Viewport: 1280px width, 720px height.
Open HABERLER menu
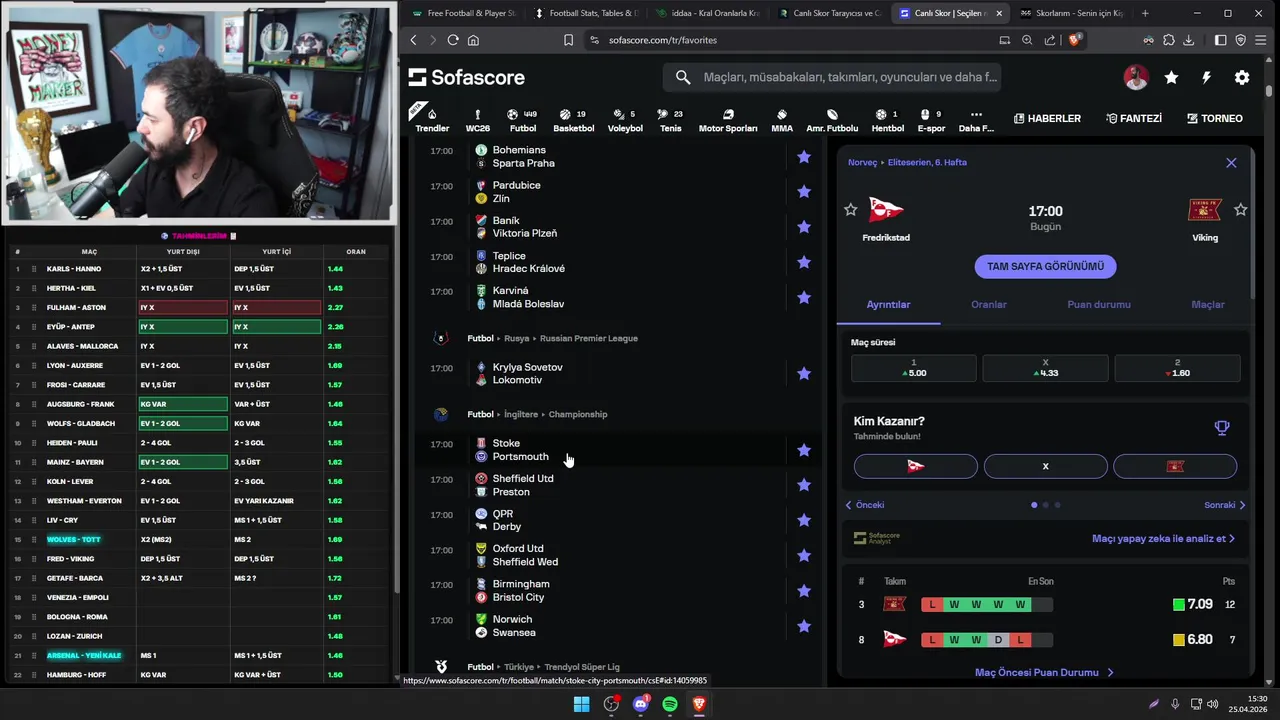click(x=1047, y=118)
